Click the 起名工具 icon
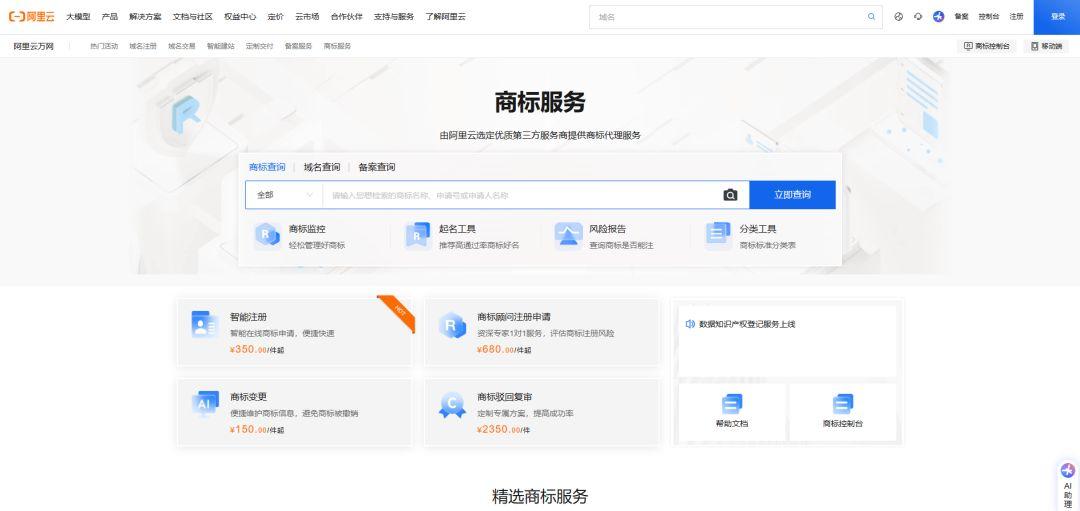This screenshot has width=1080, height=511. [x=417, y=236]
